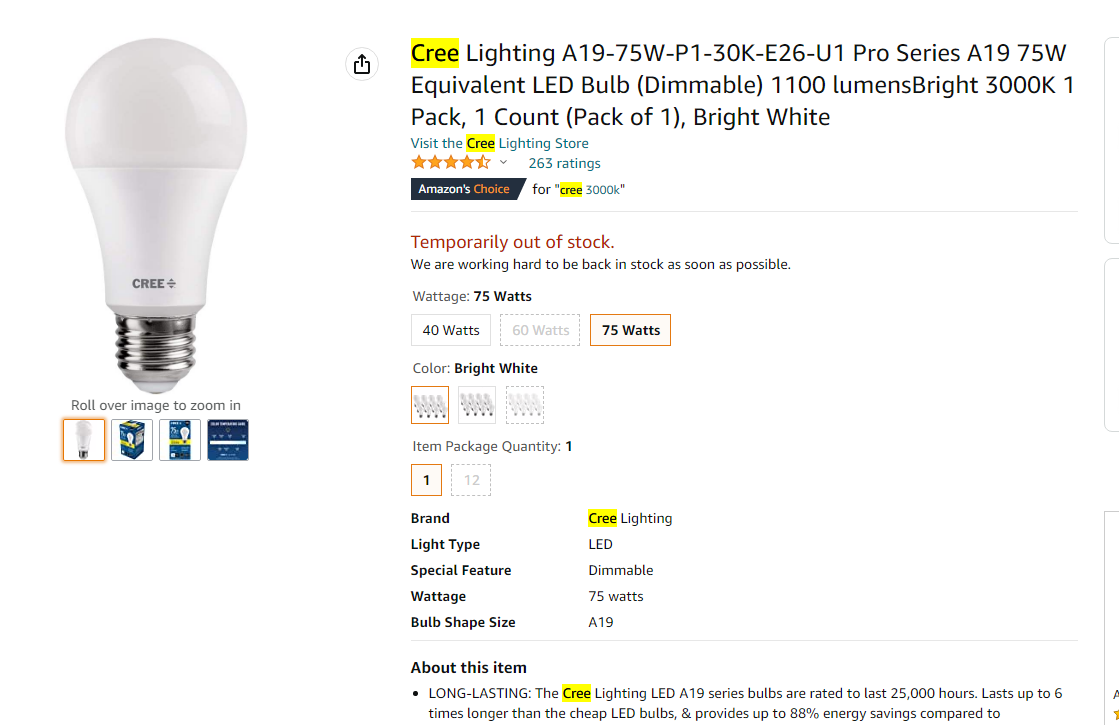The width and height of the screenshot is (1119, 725).
Task: Show the first bulb thumbnail image
Action: 84,440
